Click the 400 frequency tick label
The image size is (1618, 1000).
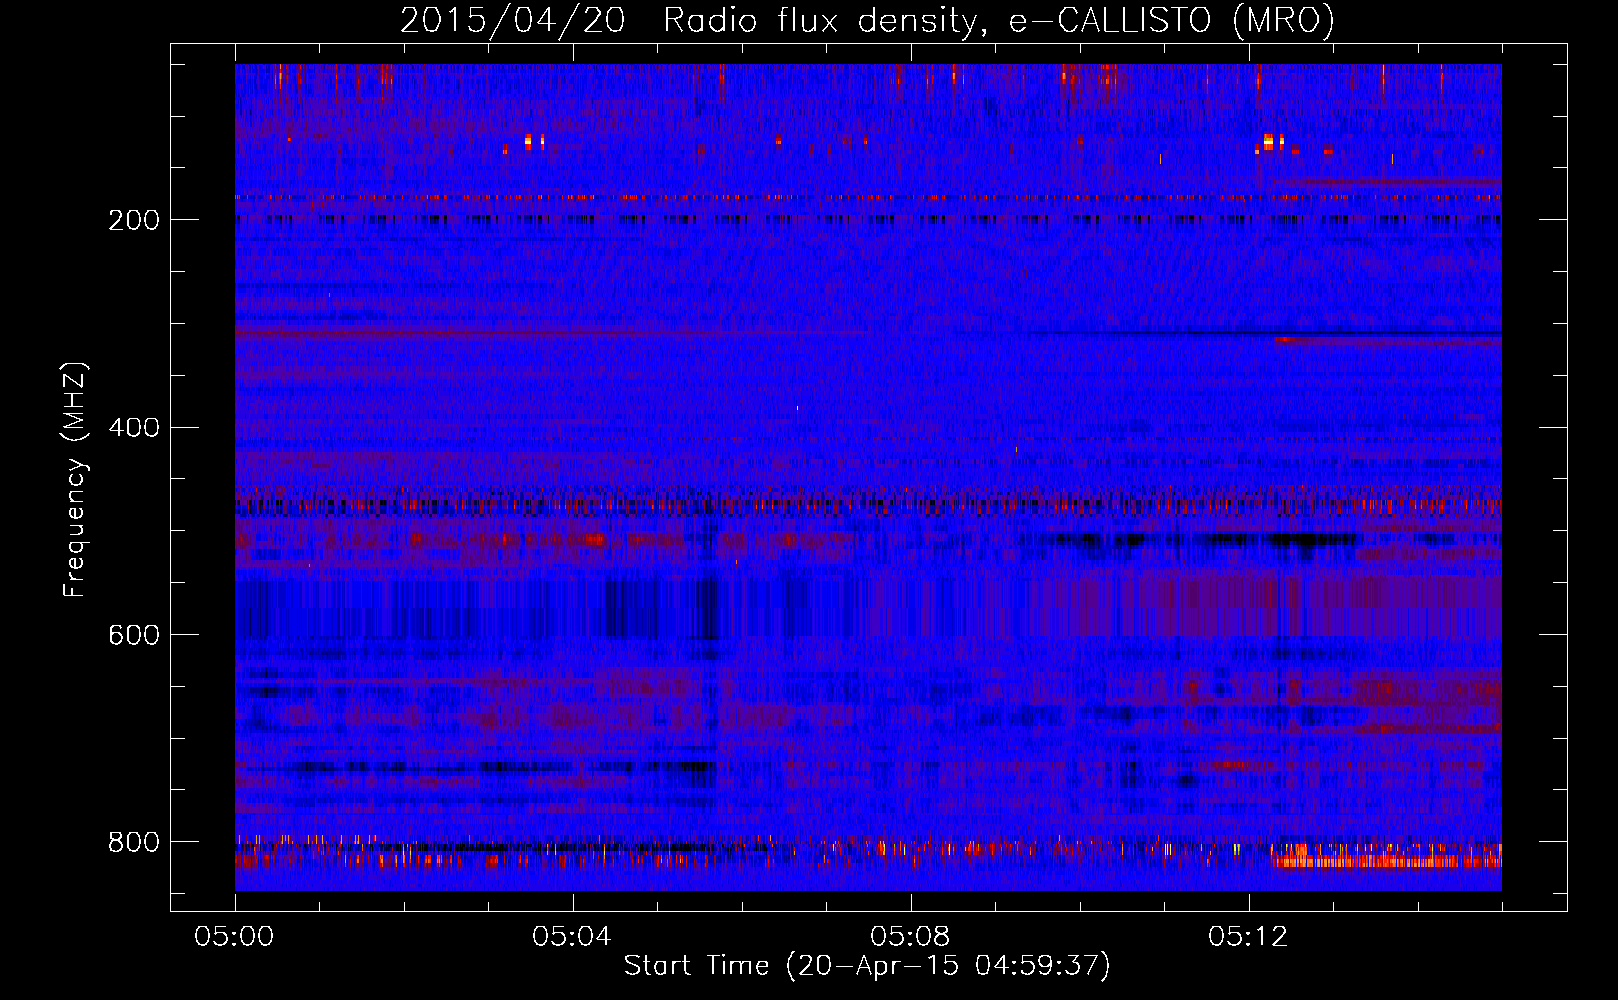(x=134, y=428)
